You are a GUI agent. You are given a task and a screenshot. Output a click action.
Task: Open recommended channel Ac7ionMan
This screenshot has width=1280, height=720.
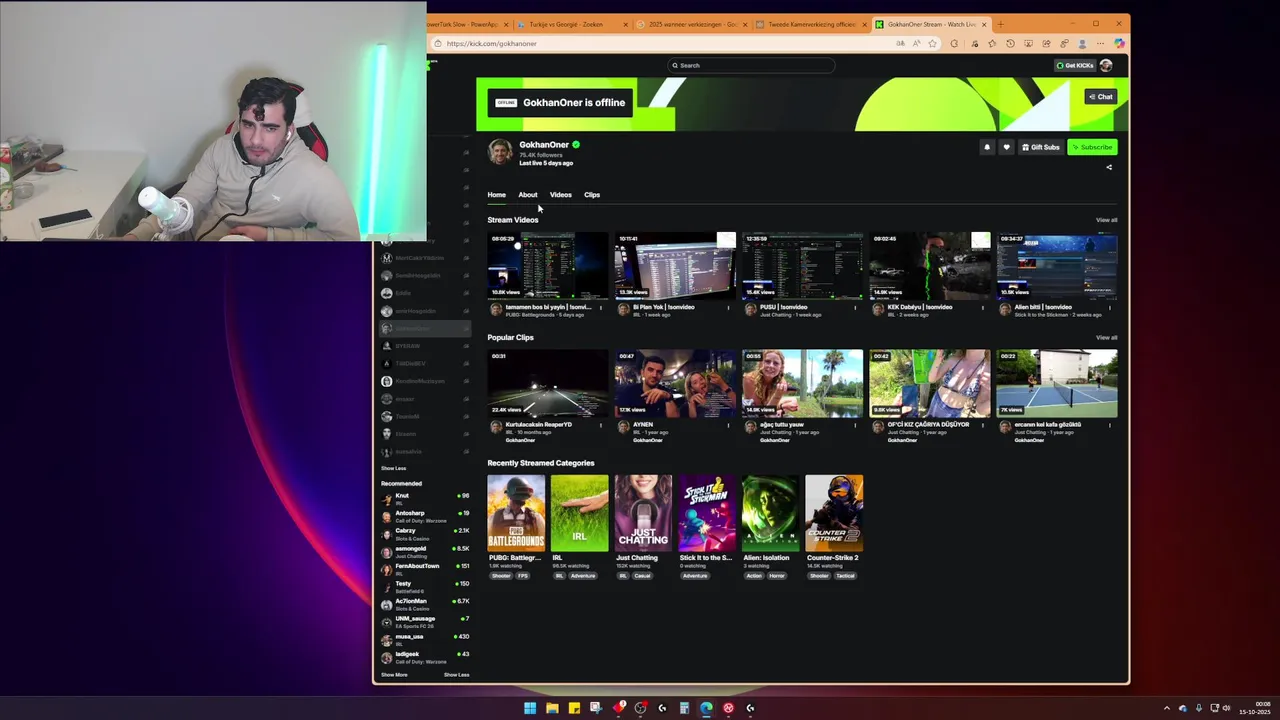pyautogui.click(x=425, y=603)
